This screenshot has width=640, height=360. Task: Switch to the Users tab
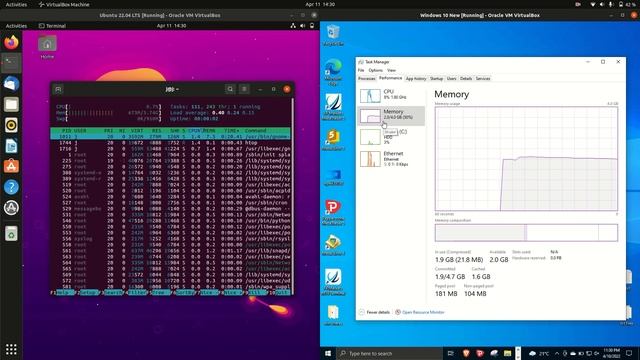[451, 78]
